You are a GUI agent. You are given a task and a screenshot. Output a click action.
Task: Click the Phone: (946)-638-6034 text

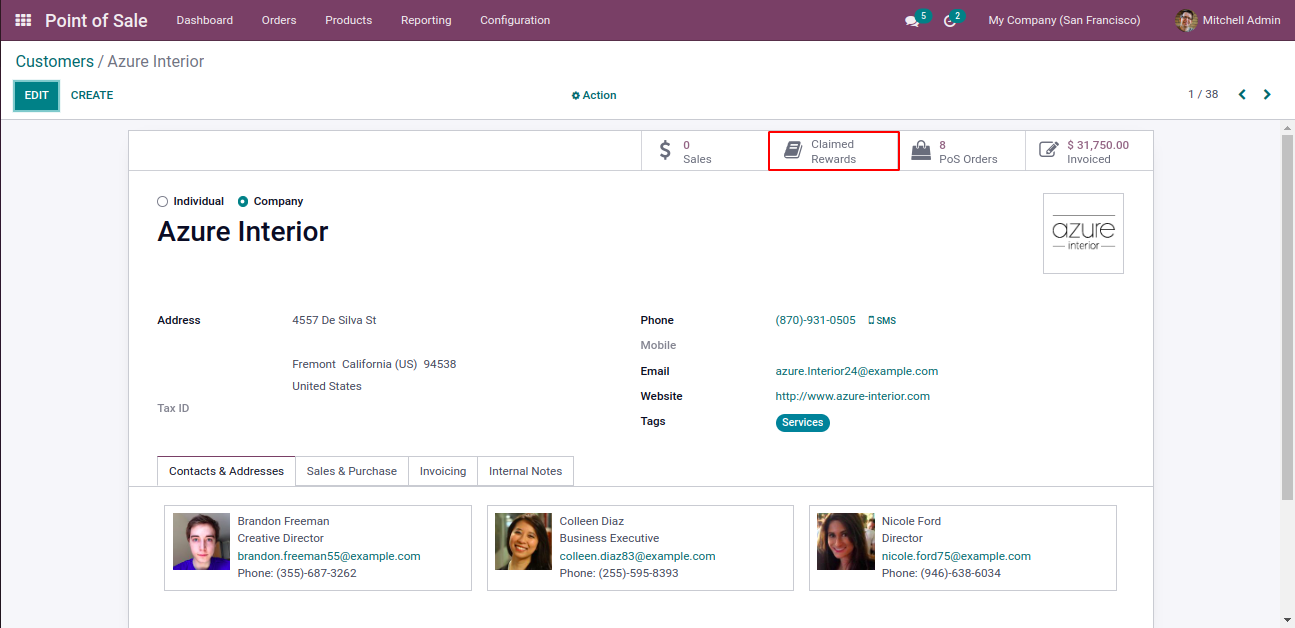941,574
